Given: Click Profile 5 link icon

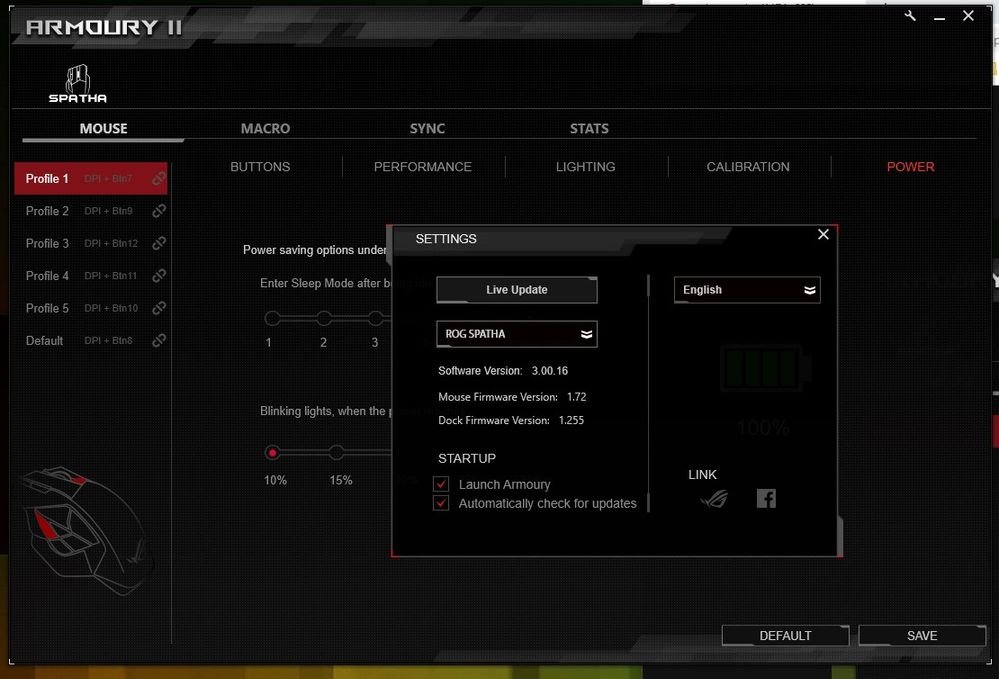Looking at the screenshot, I should point(159,308).
